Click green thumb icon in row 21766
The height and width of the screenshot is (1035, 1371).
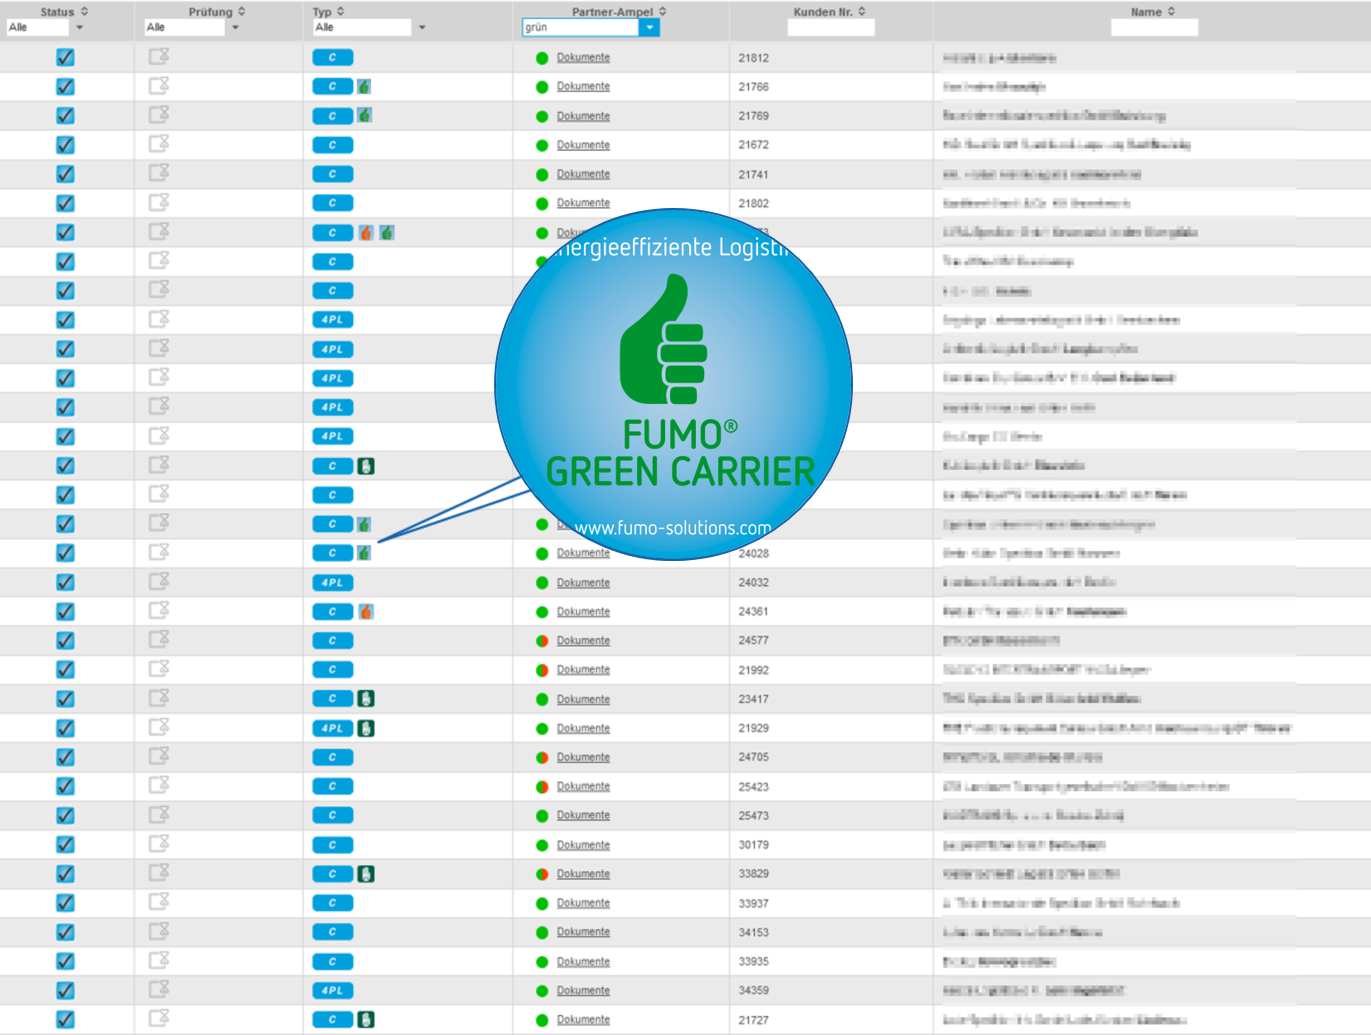click(x=365, y=87)
